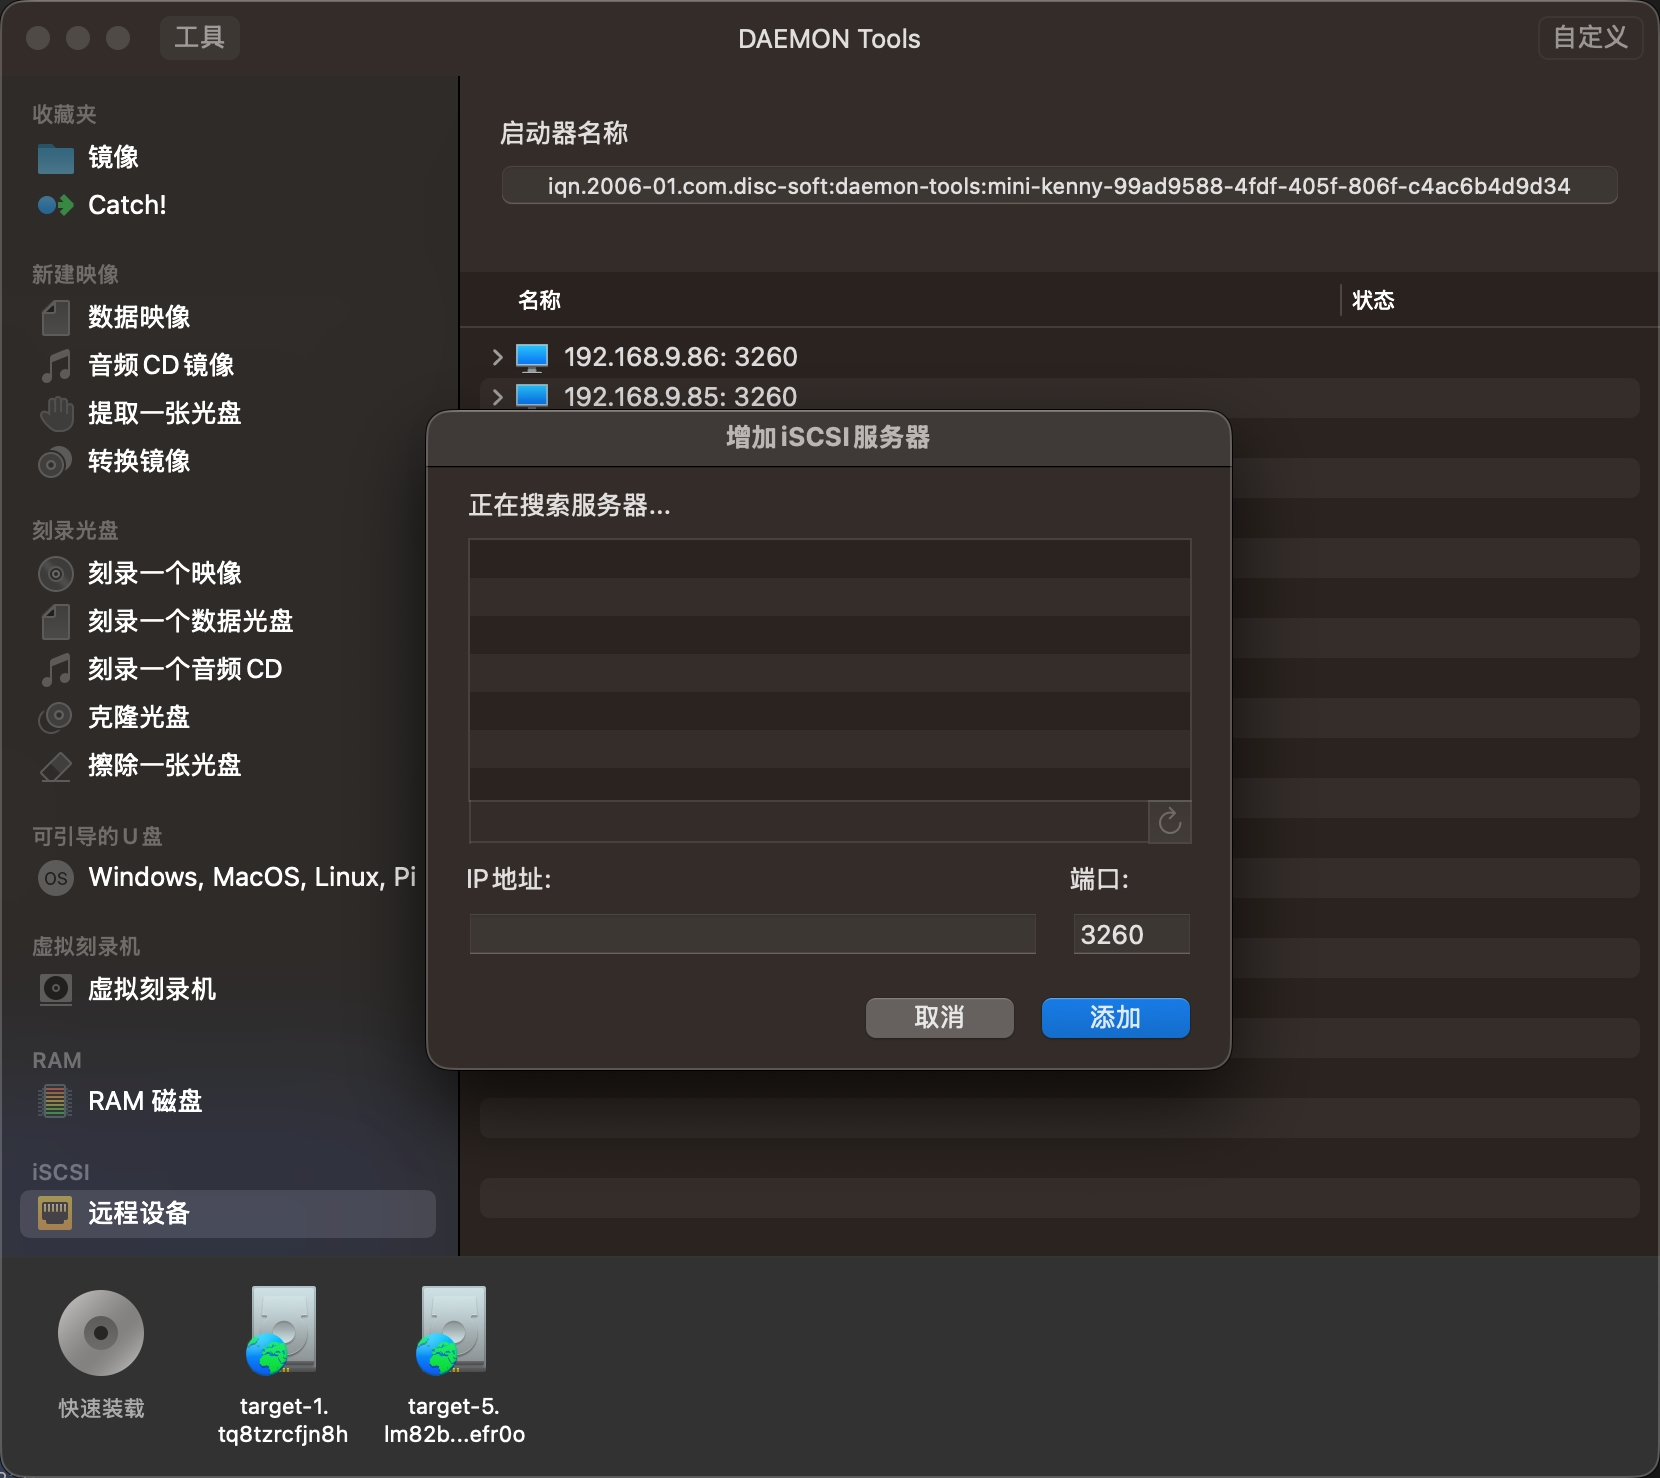Screen dimensions: 1660x1478
Task: Click the OS icon for bootable USB
Action: tap(56, 878)
